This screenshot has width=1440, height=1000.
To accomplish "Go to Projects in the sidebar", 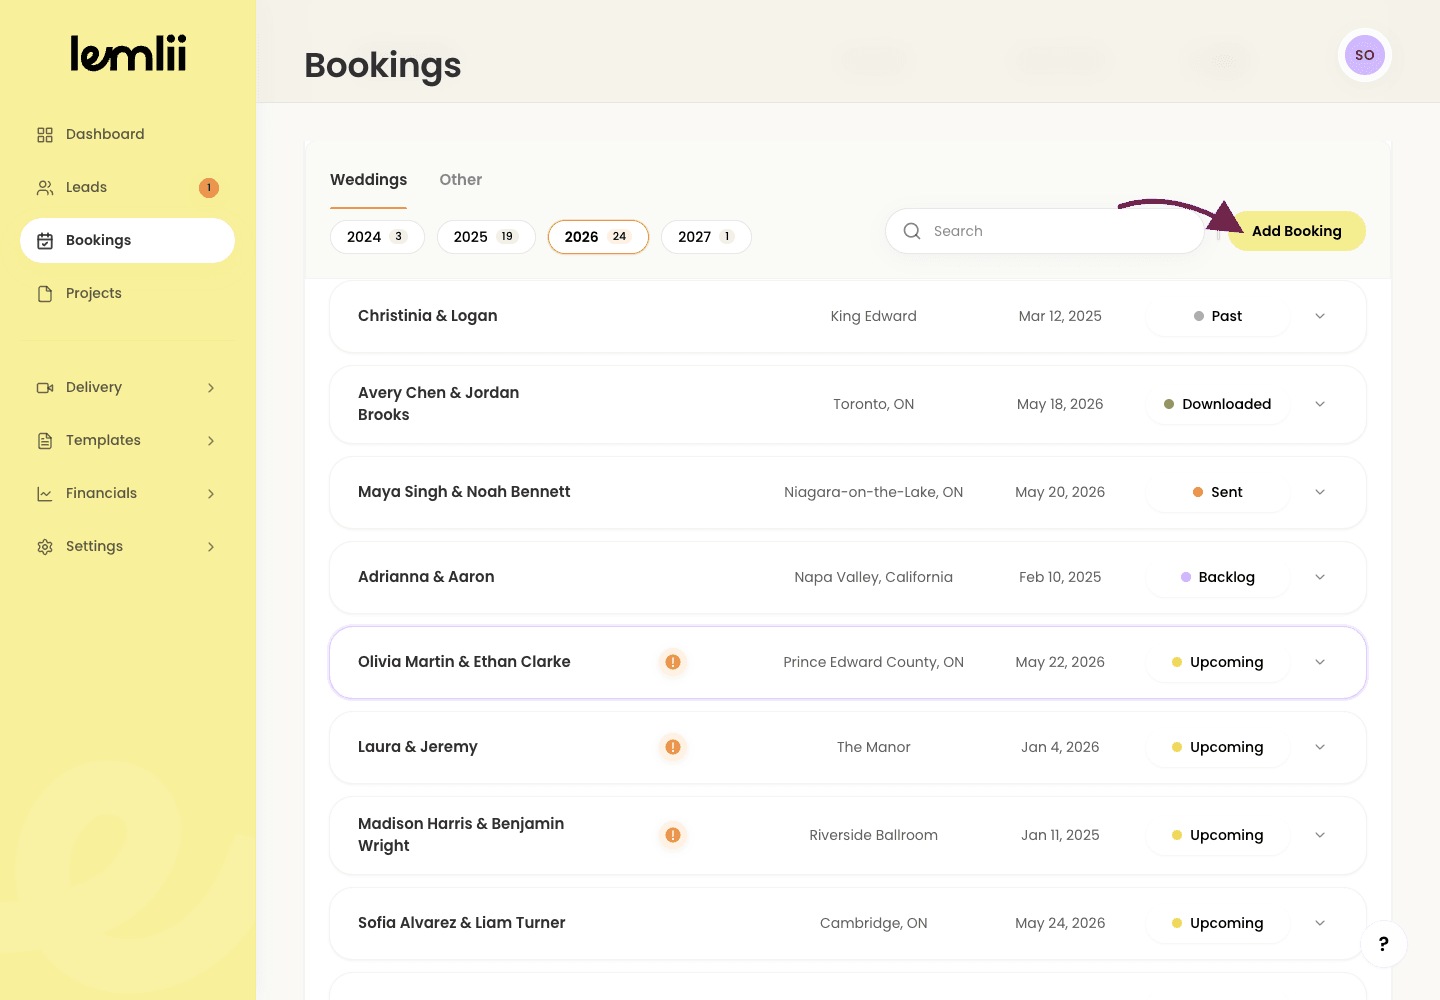I will [127, 294].
